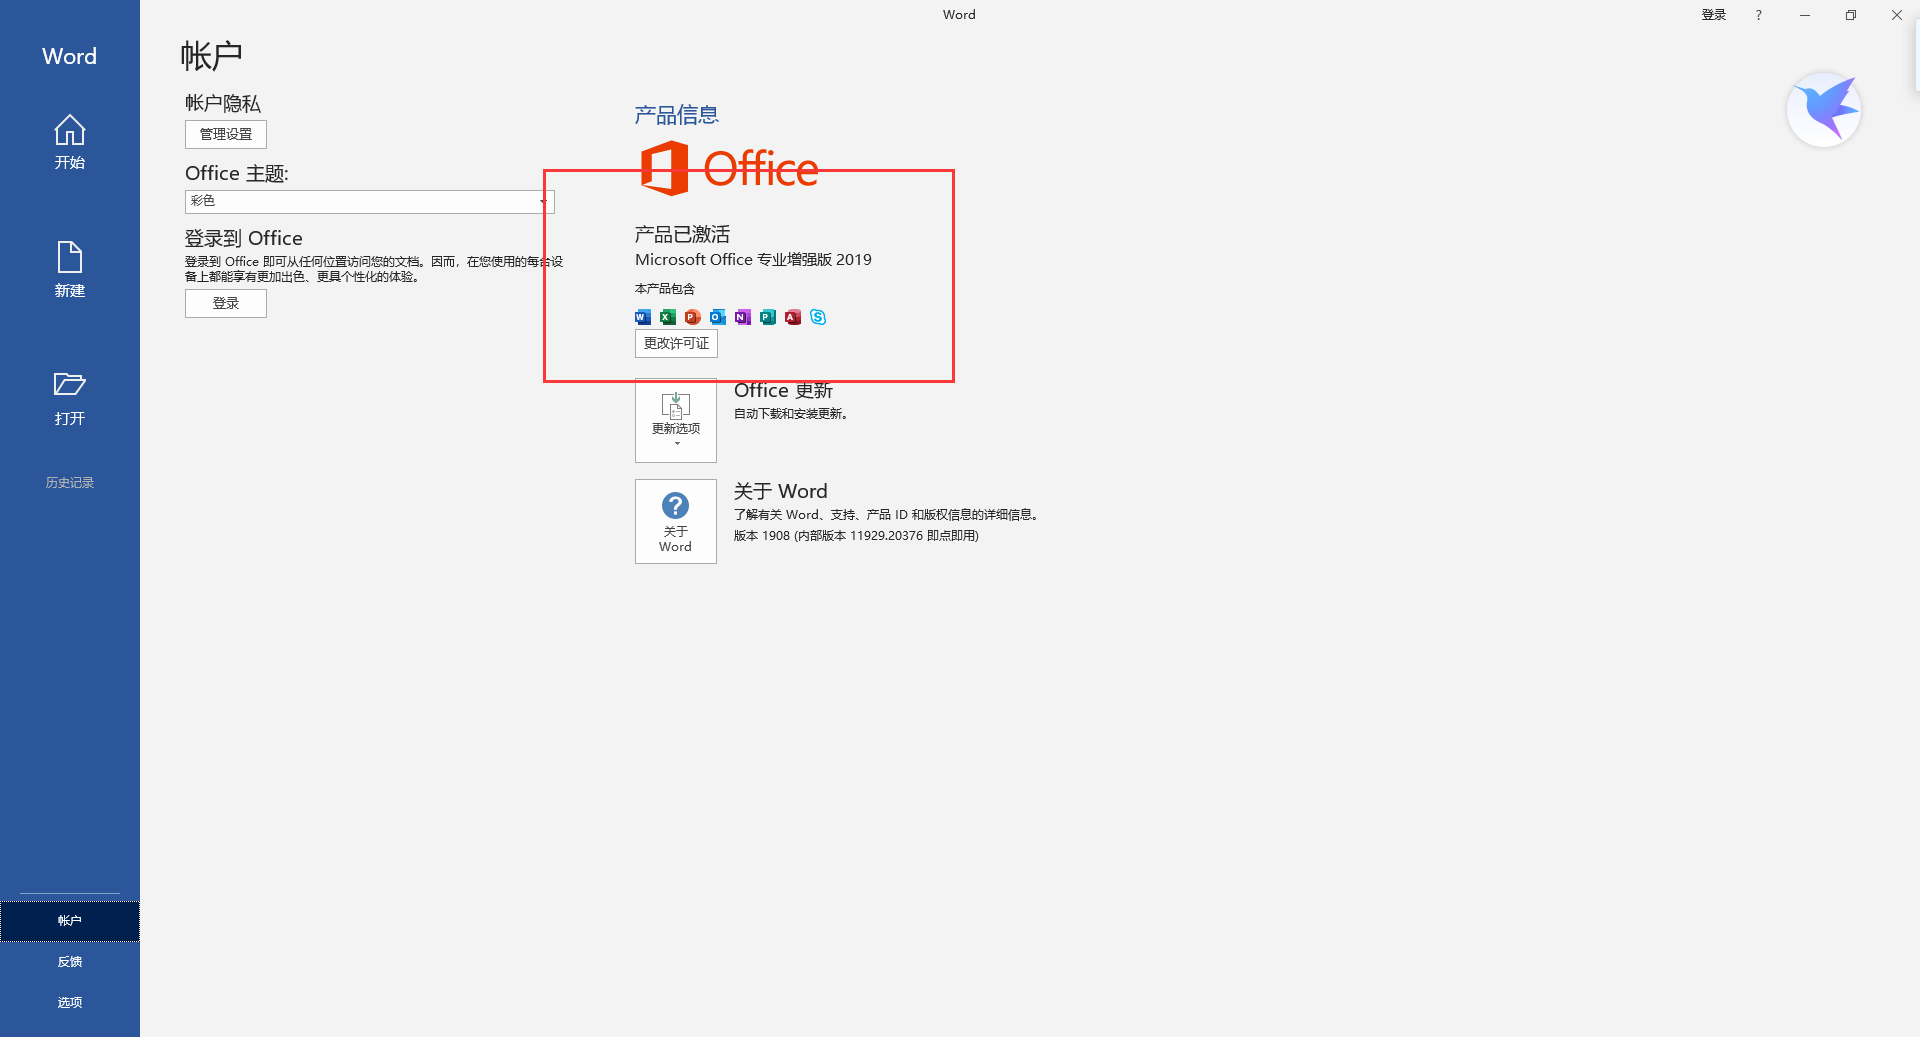Click the Skype app icon in product list
Image resolution: width=1920 pixels, height=1037 pixels.
pyautogui.click(x=818, y=317)
